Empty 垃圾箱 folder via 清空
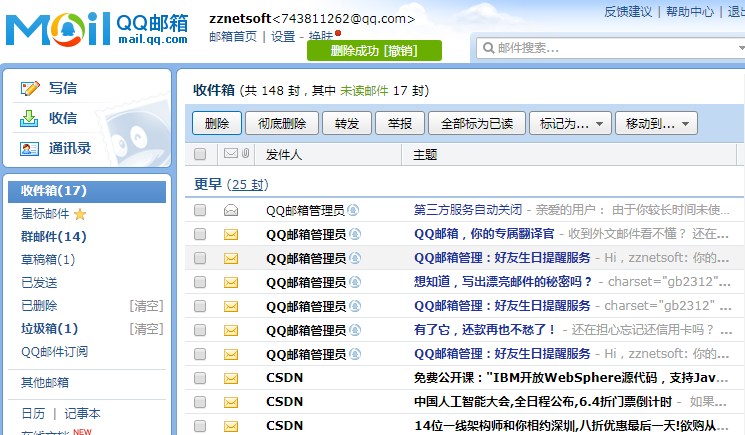 pyautogui.click(x=146, y=329)
